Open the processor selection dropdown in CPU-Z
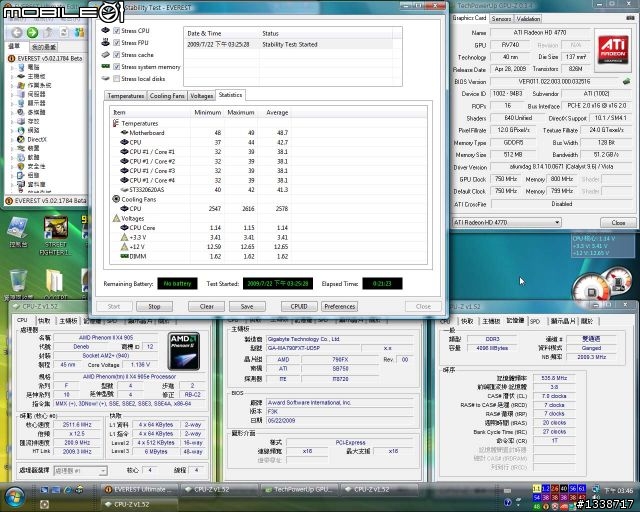The width and height of the screenshot is (640, 512). click(80, 471)
